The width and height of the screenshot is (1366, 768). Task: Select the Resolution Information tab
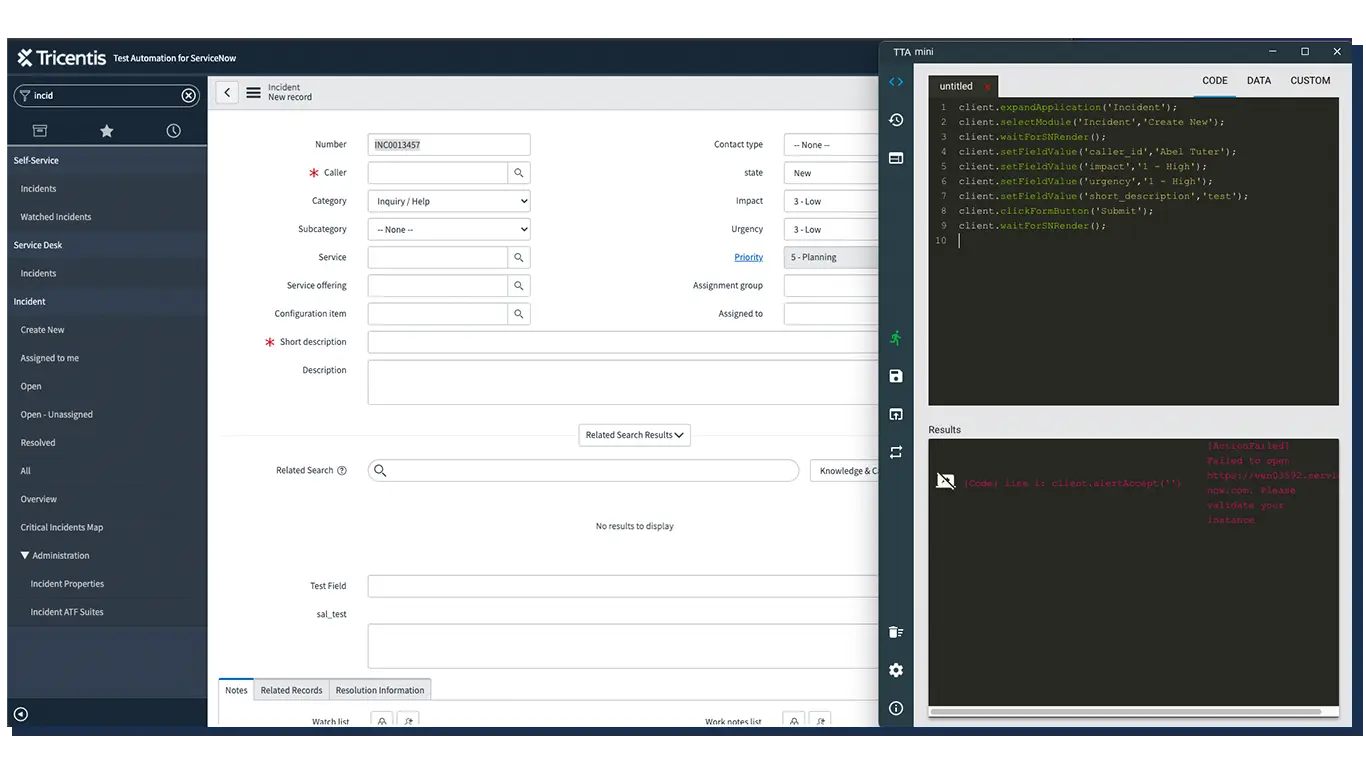point(380,690)
